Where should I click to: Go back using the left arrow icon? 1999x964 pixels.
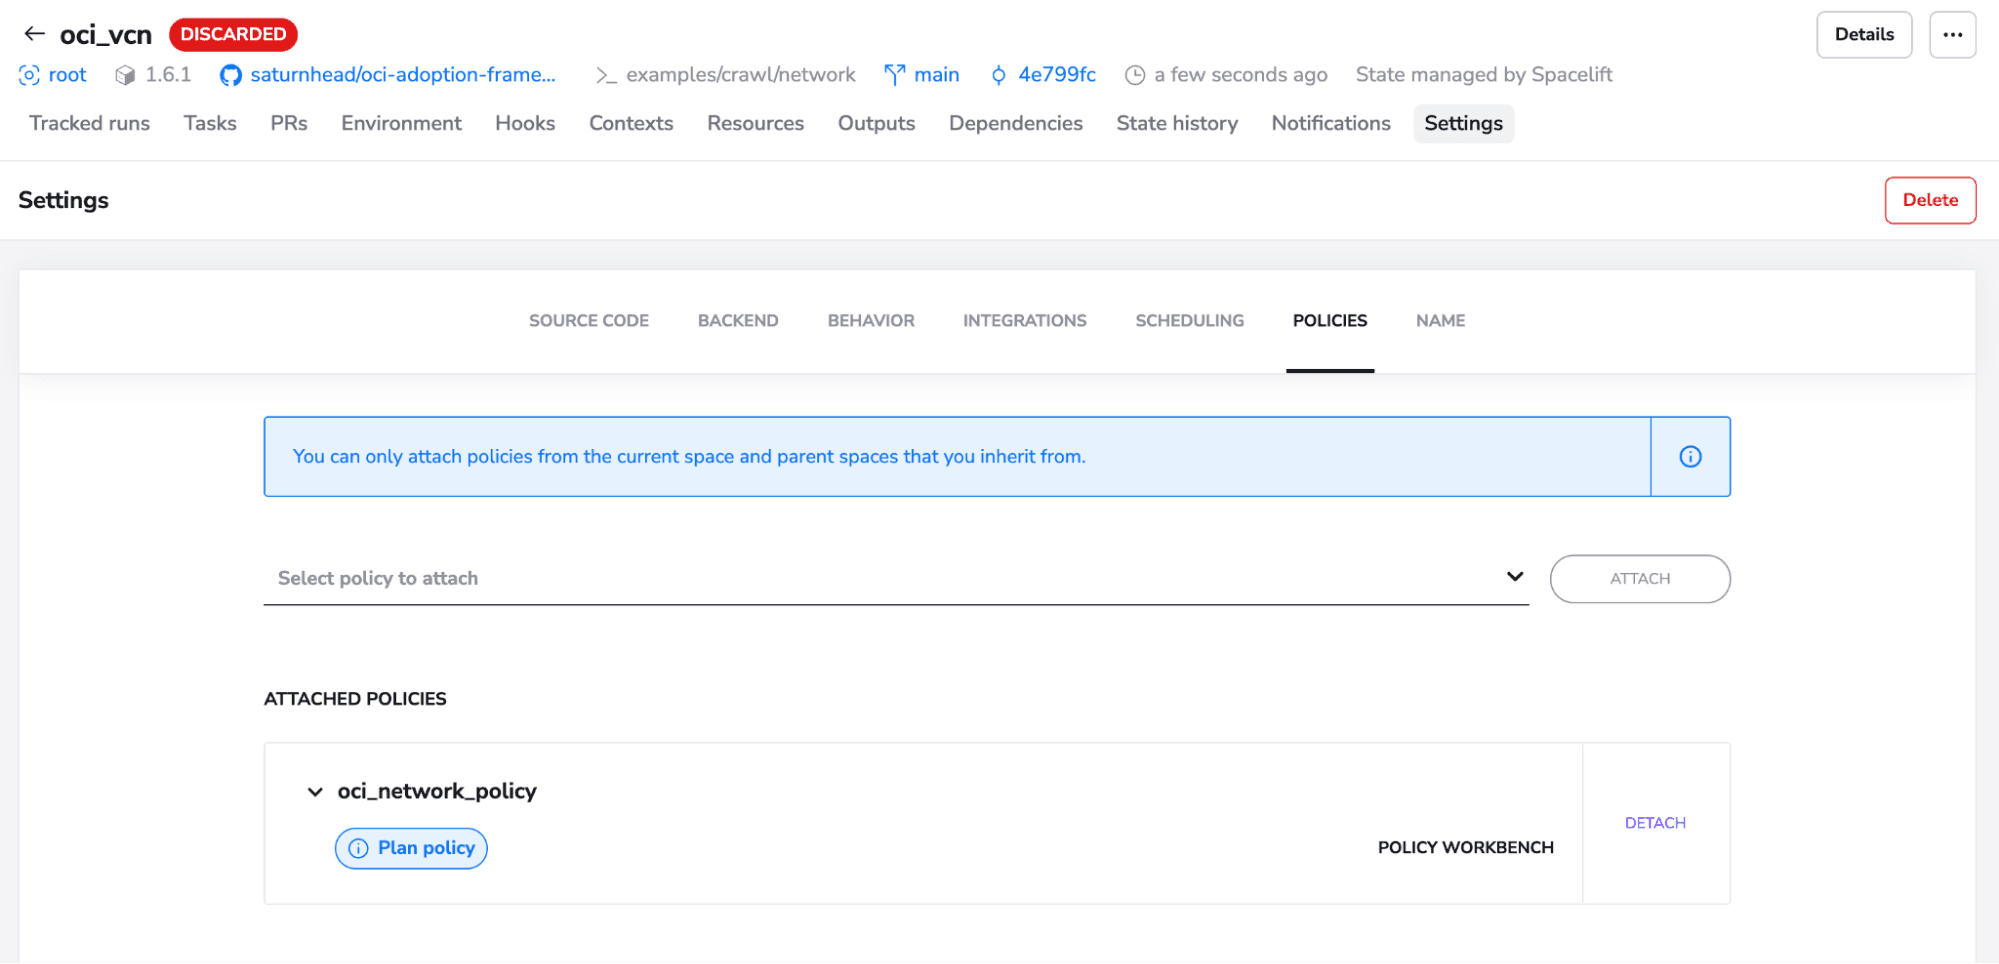[x=35, y=34]
